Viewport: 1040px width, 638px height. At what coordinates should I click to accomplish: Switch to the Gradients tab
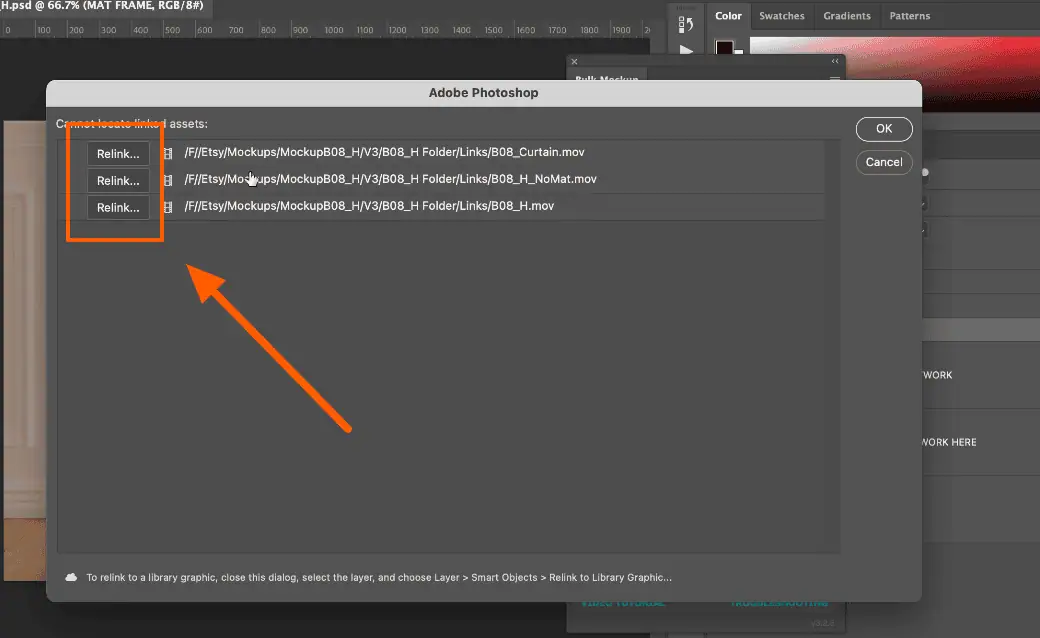pos(846,16)
